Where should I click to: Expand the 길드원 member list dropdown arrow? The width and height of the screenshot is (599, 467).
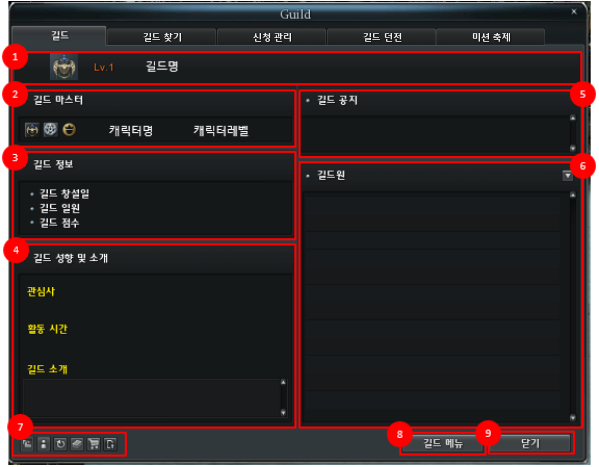pyautogui.click(x=568, y=175)
